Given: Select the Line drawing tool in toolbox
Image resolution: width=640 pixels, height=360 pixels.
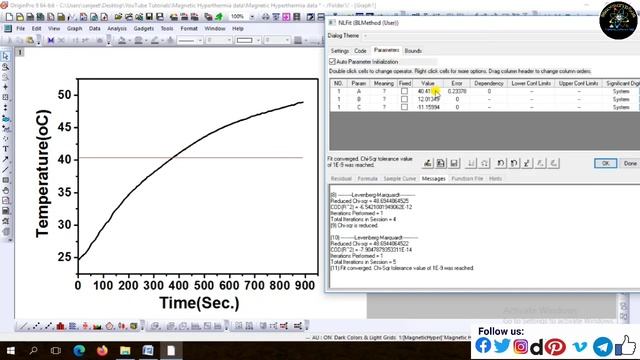Looking at the screenshot, I should [5, 169].
